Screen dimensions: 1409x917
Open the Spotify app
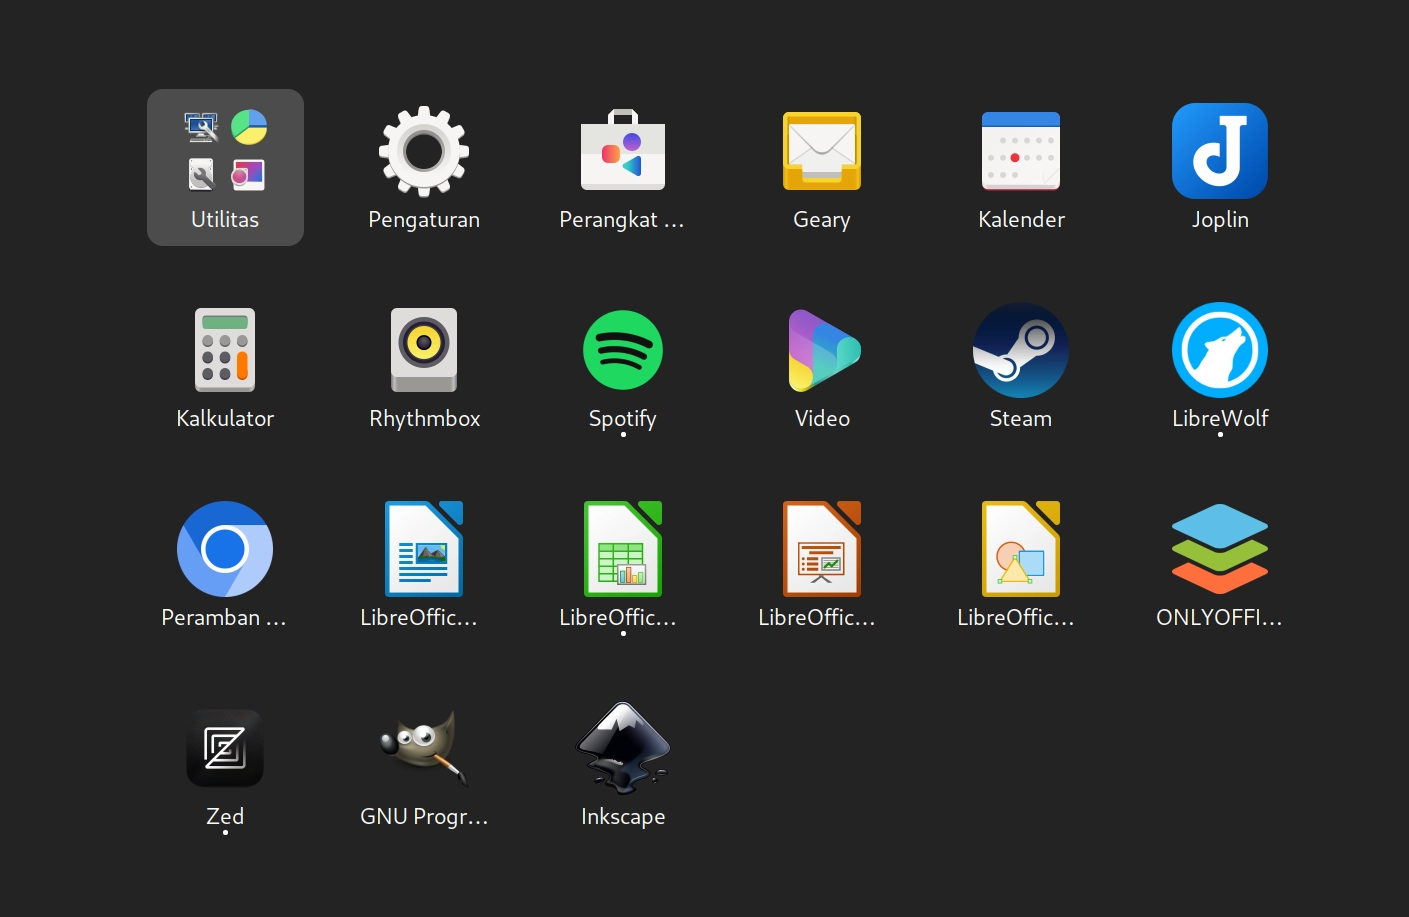click(x=622, y=350)
